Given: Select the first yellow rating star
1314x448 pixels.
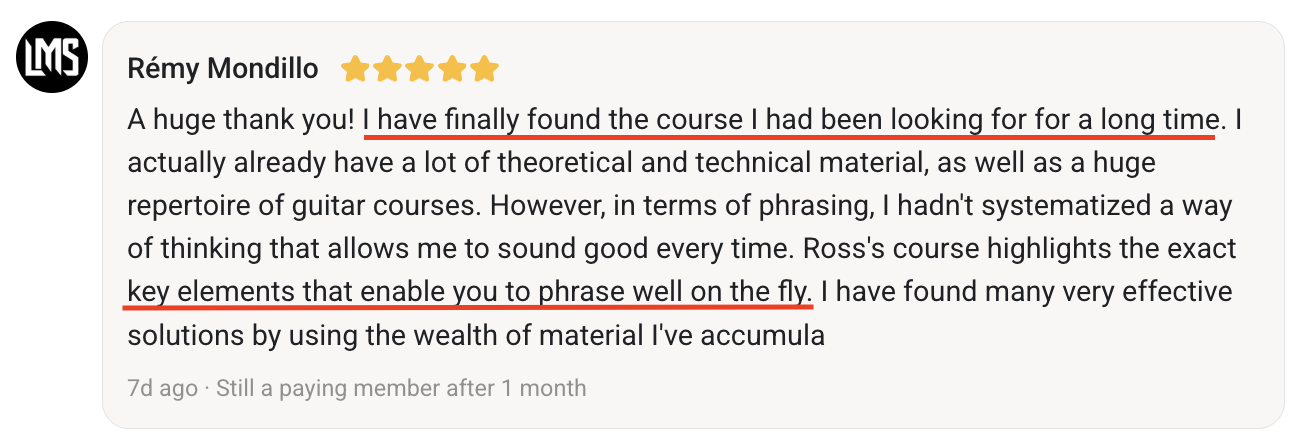Looking at the screenshot, I should pos(354,69).
